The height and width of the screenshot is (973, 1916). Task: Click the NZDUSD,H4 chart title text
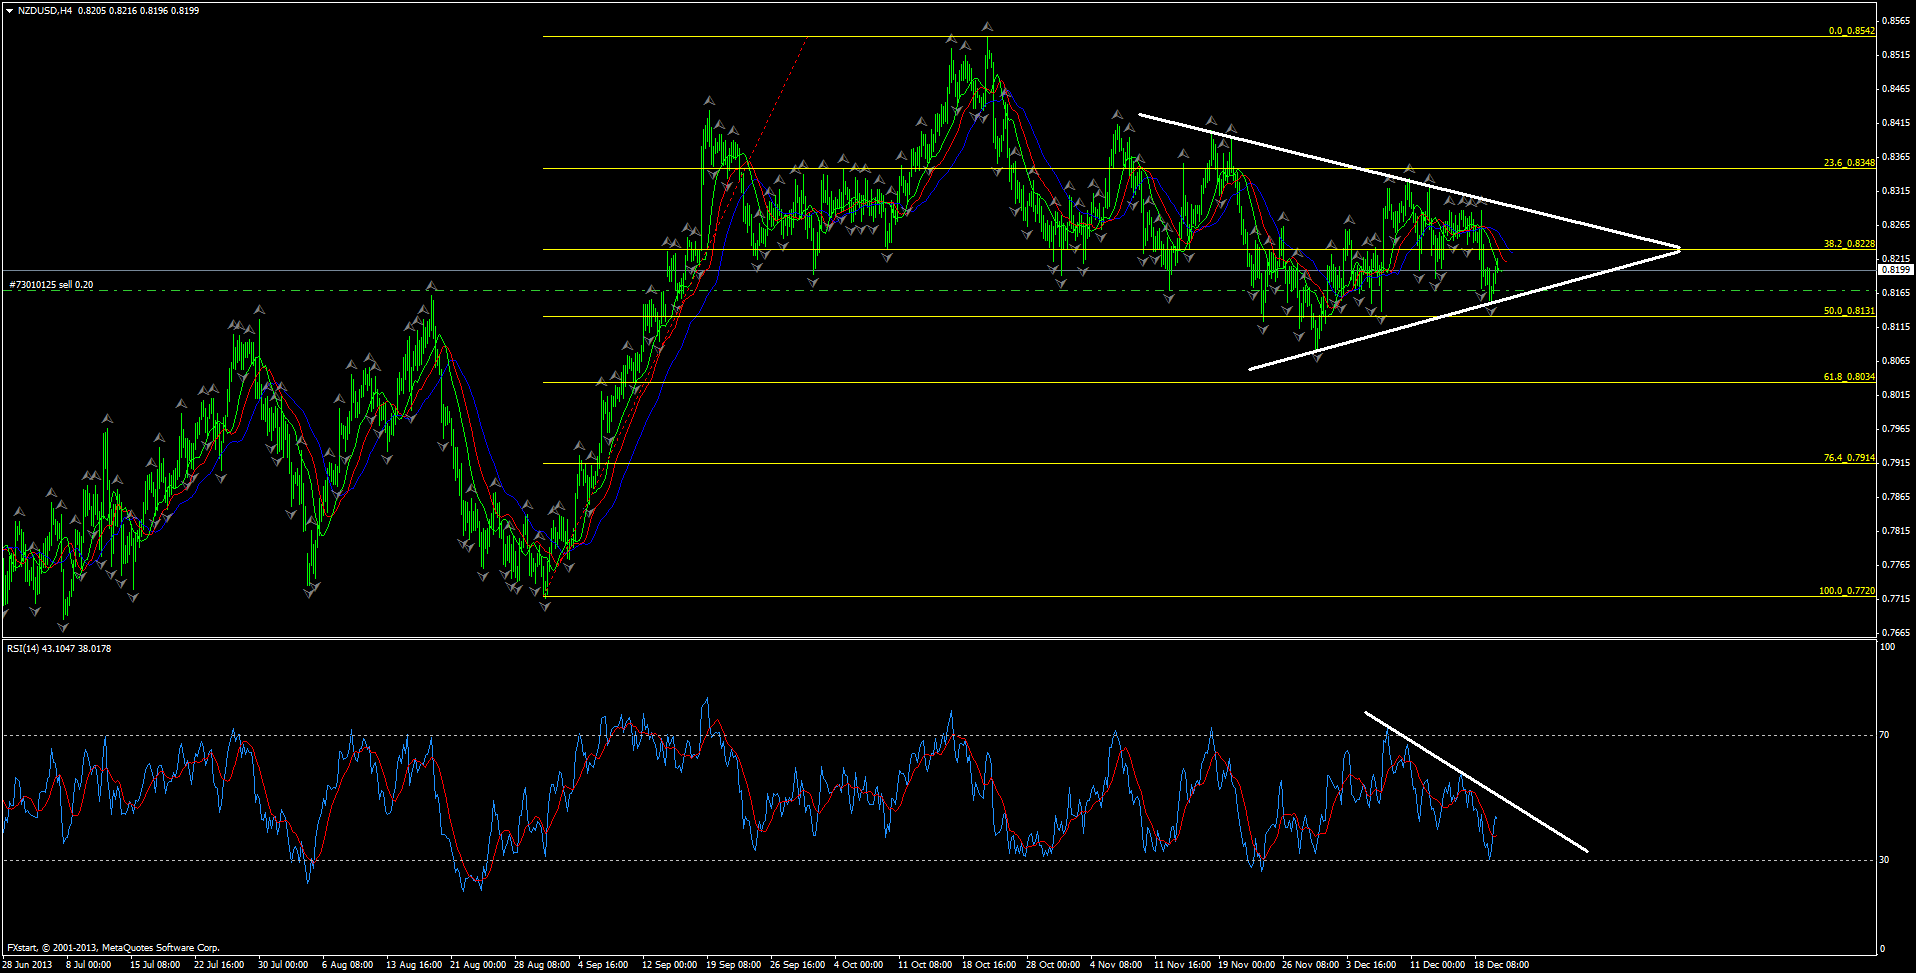pos(45,11)
